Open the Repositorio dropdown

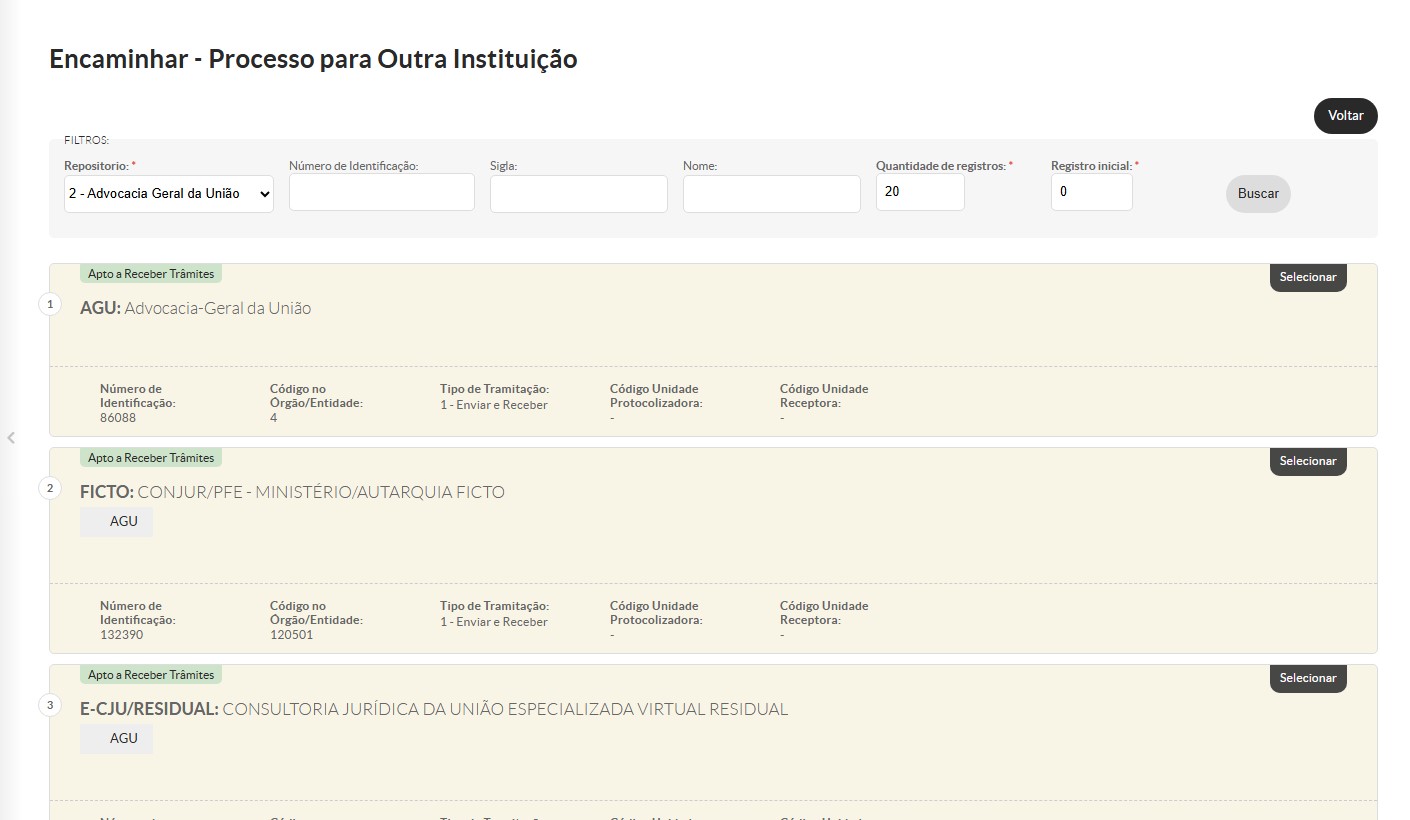(x=169, y=193)
